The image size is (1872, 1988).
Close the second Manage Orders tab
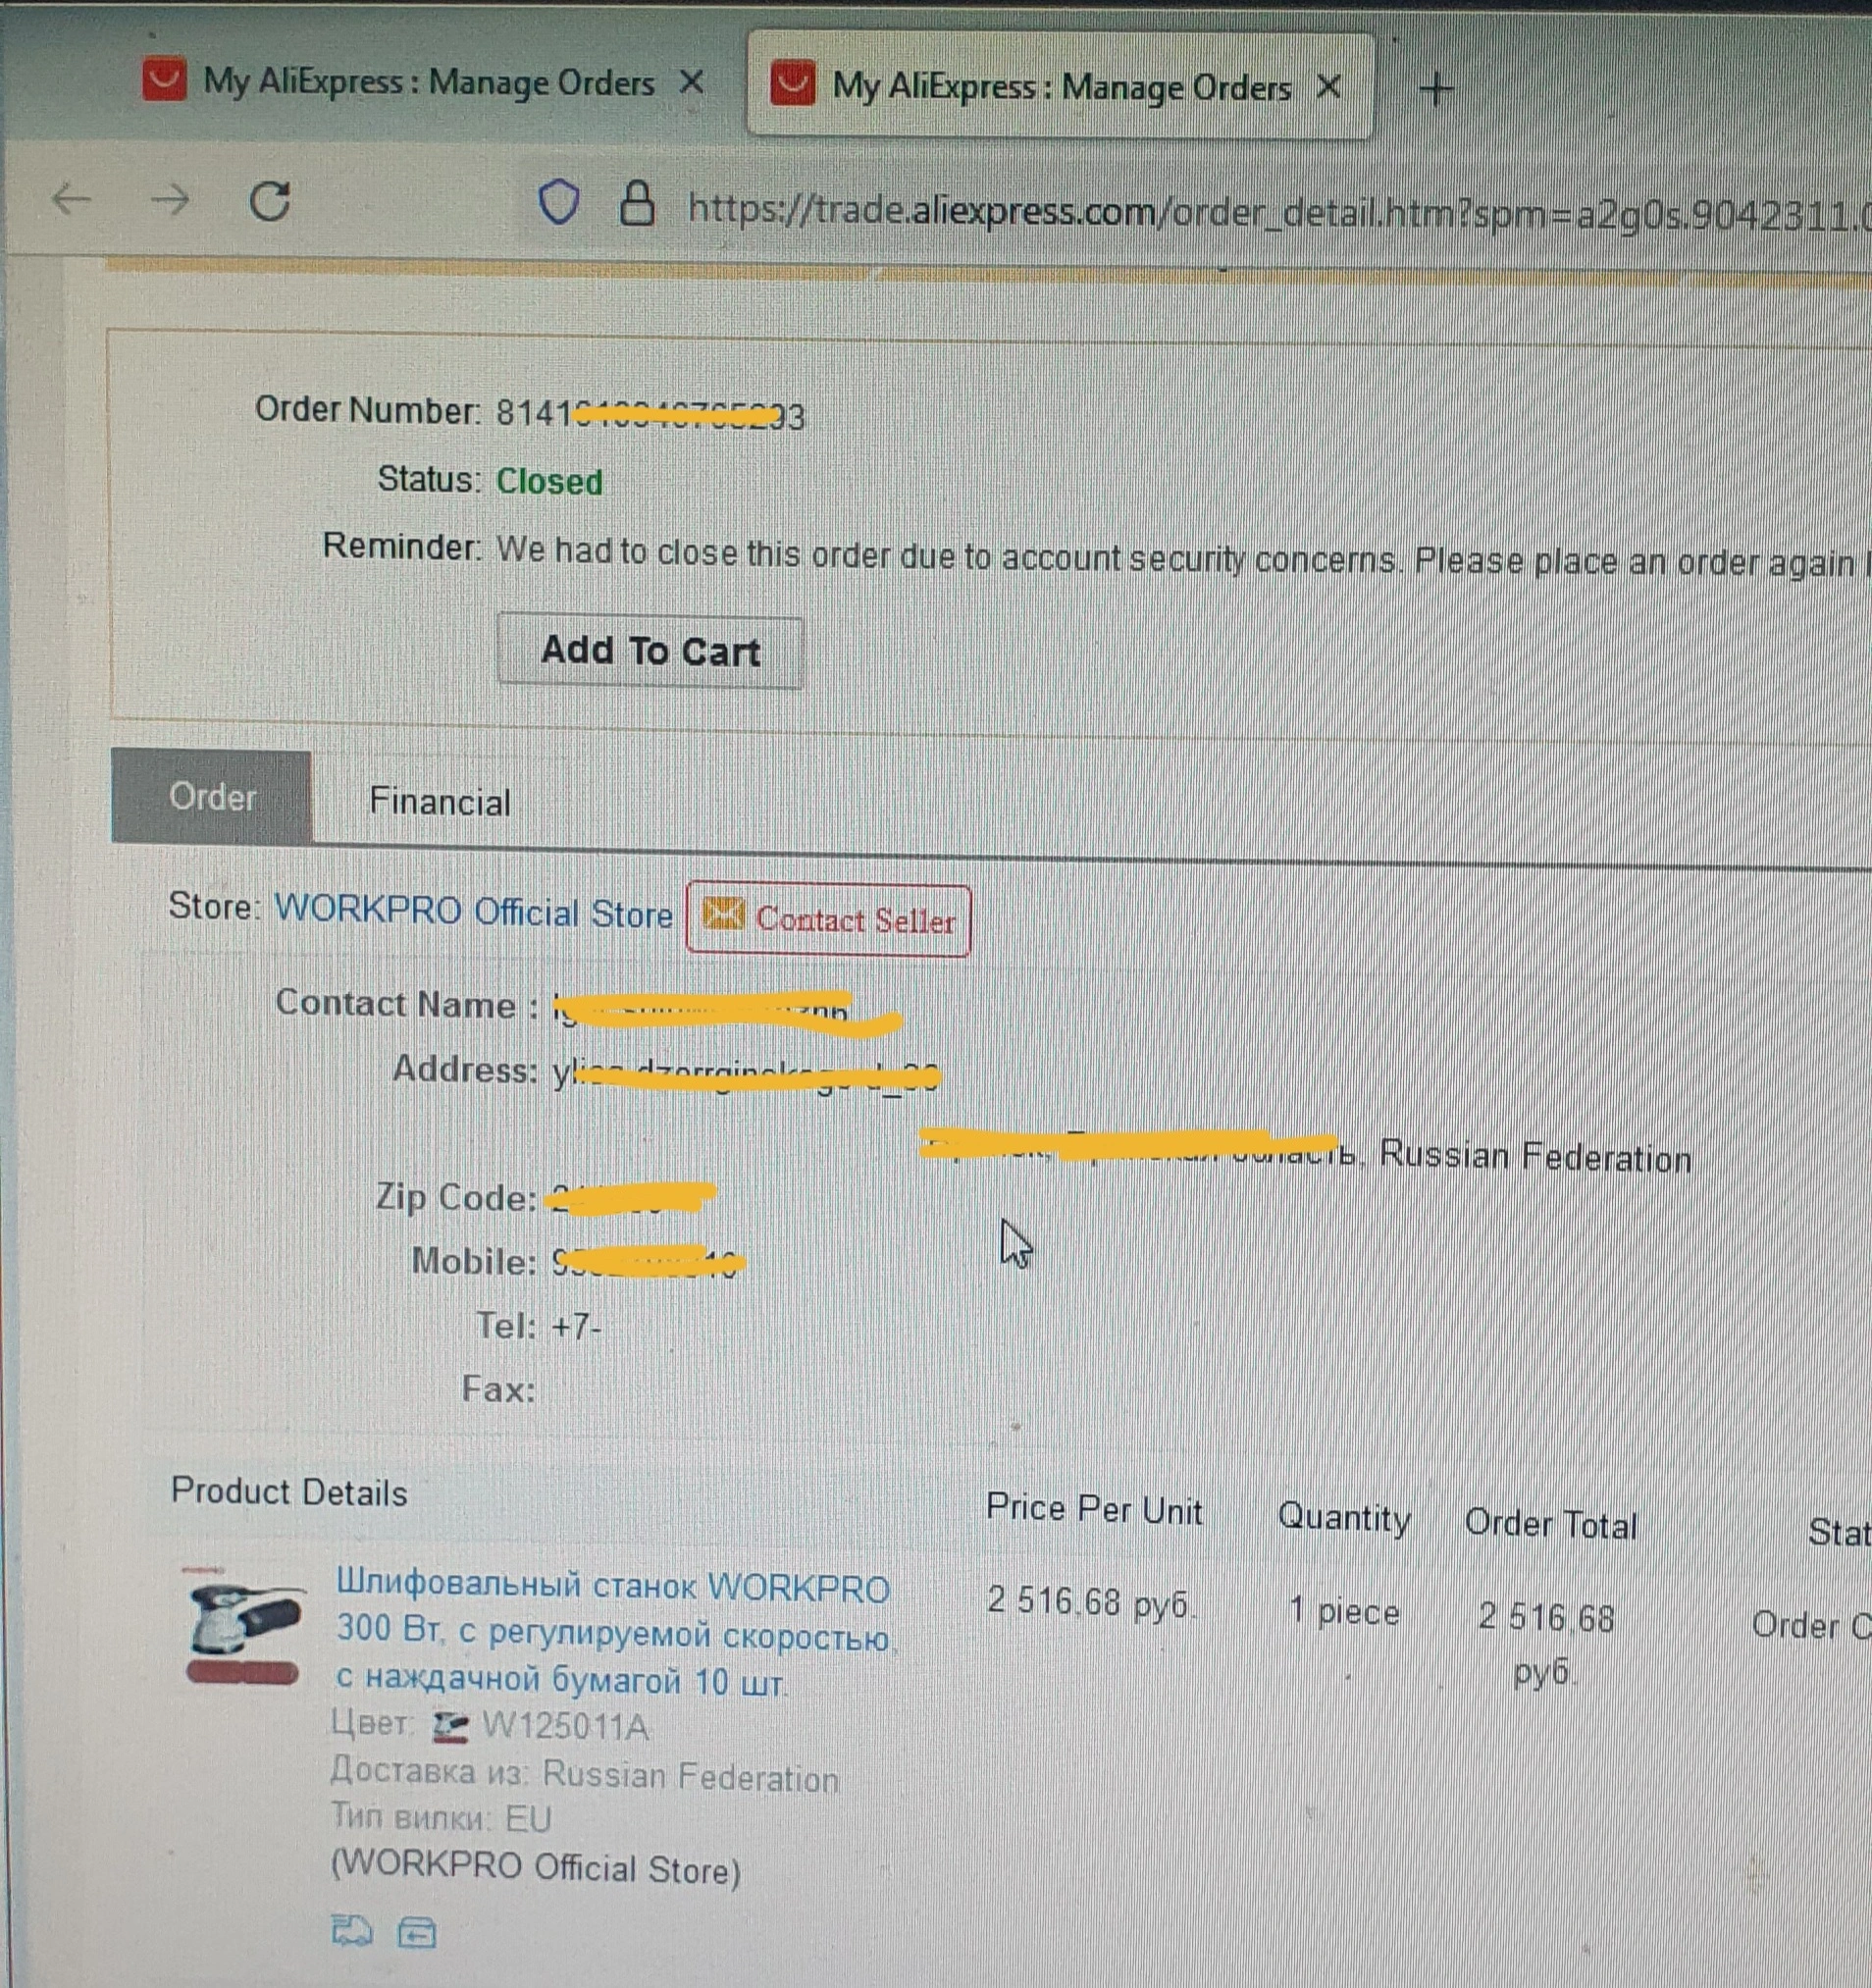1328,87
